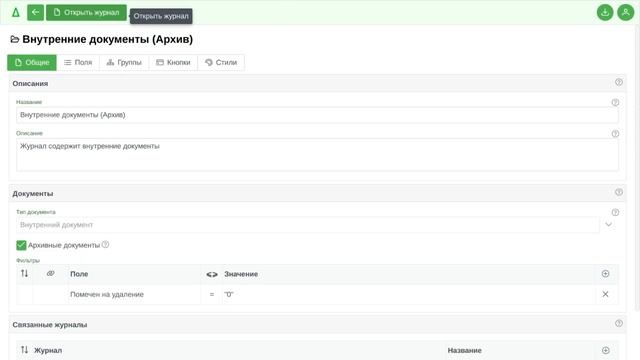Viewport: 640px width, 360px height.
Task: Click the "0" filter value cell
Action: point(409,294)
